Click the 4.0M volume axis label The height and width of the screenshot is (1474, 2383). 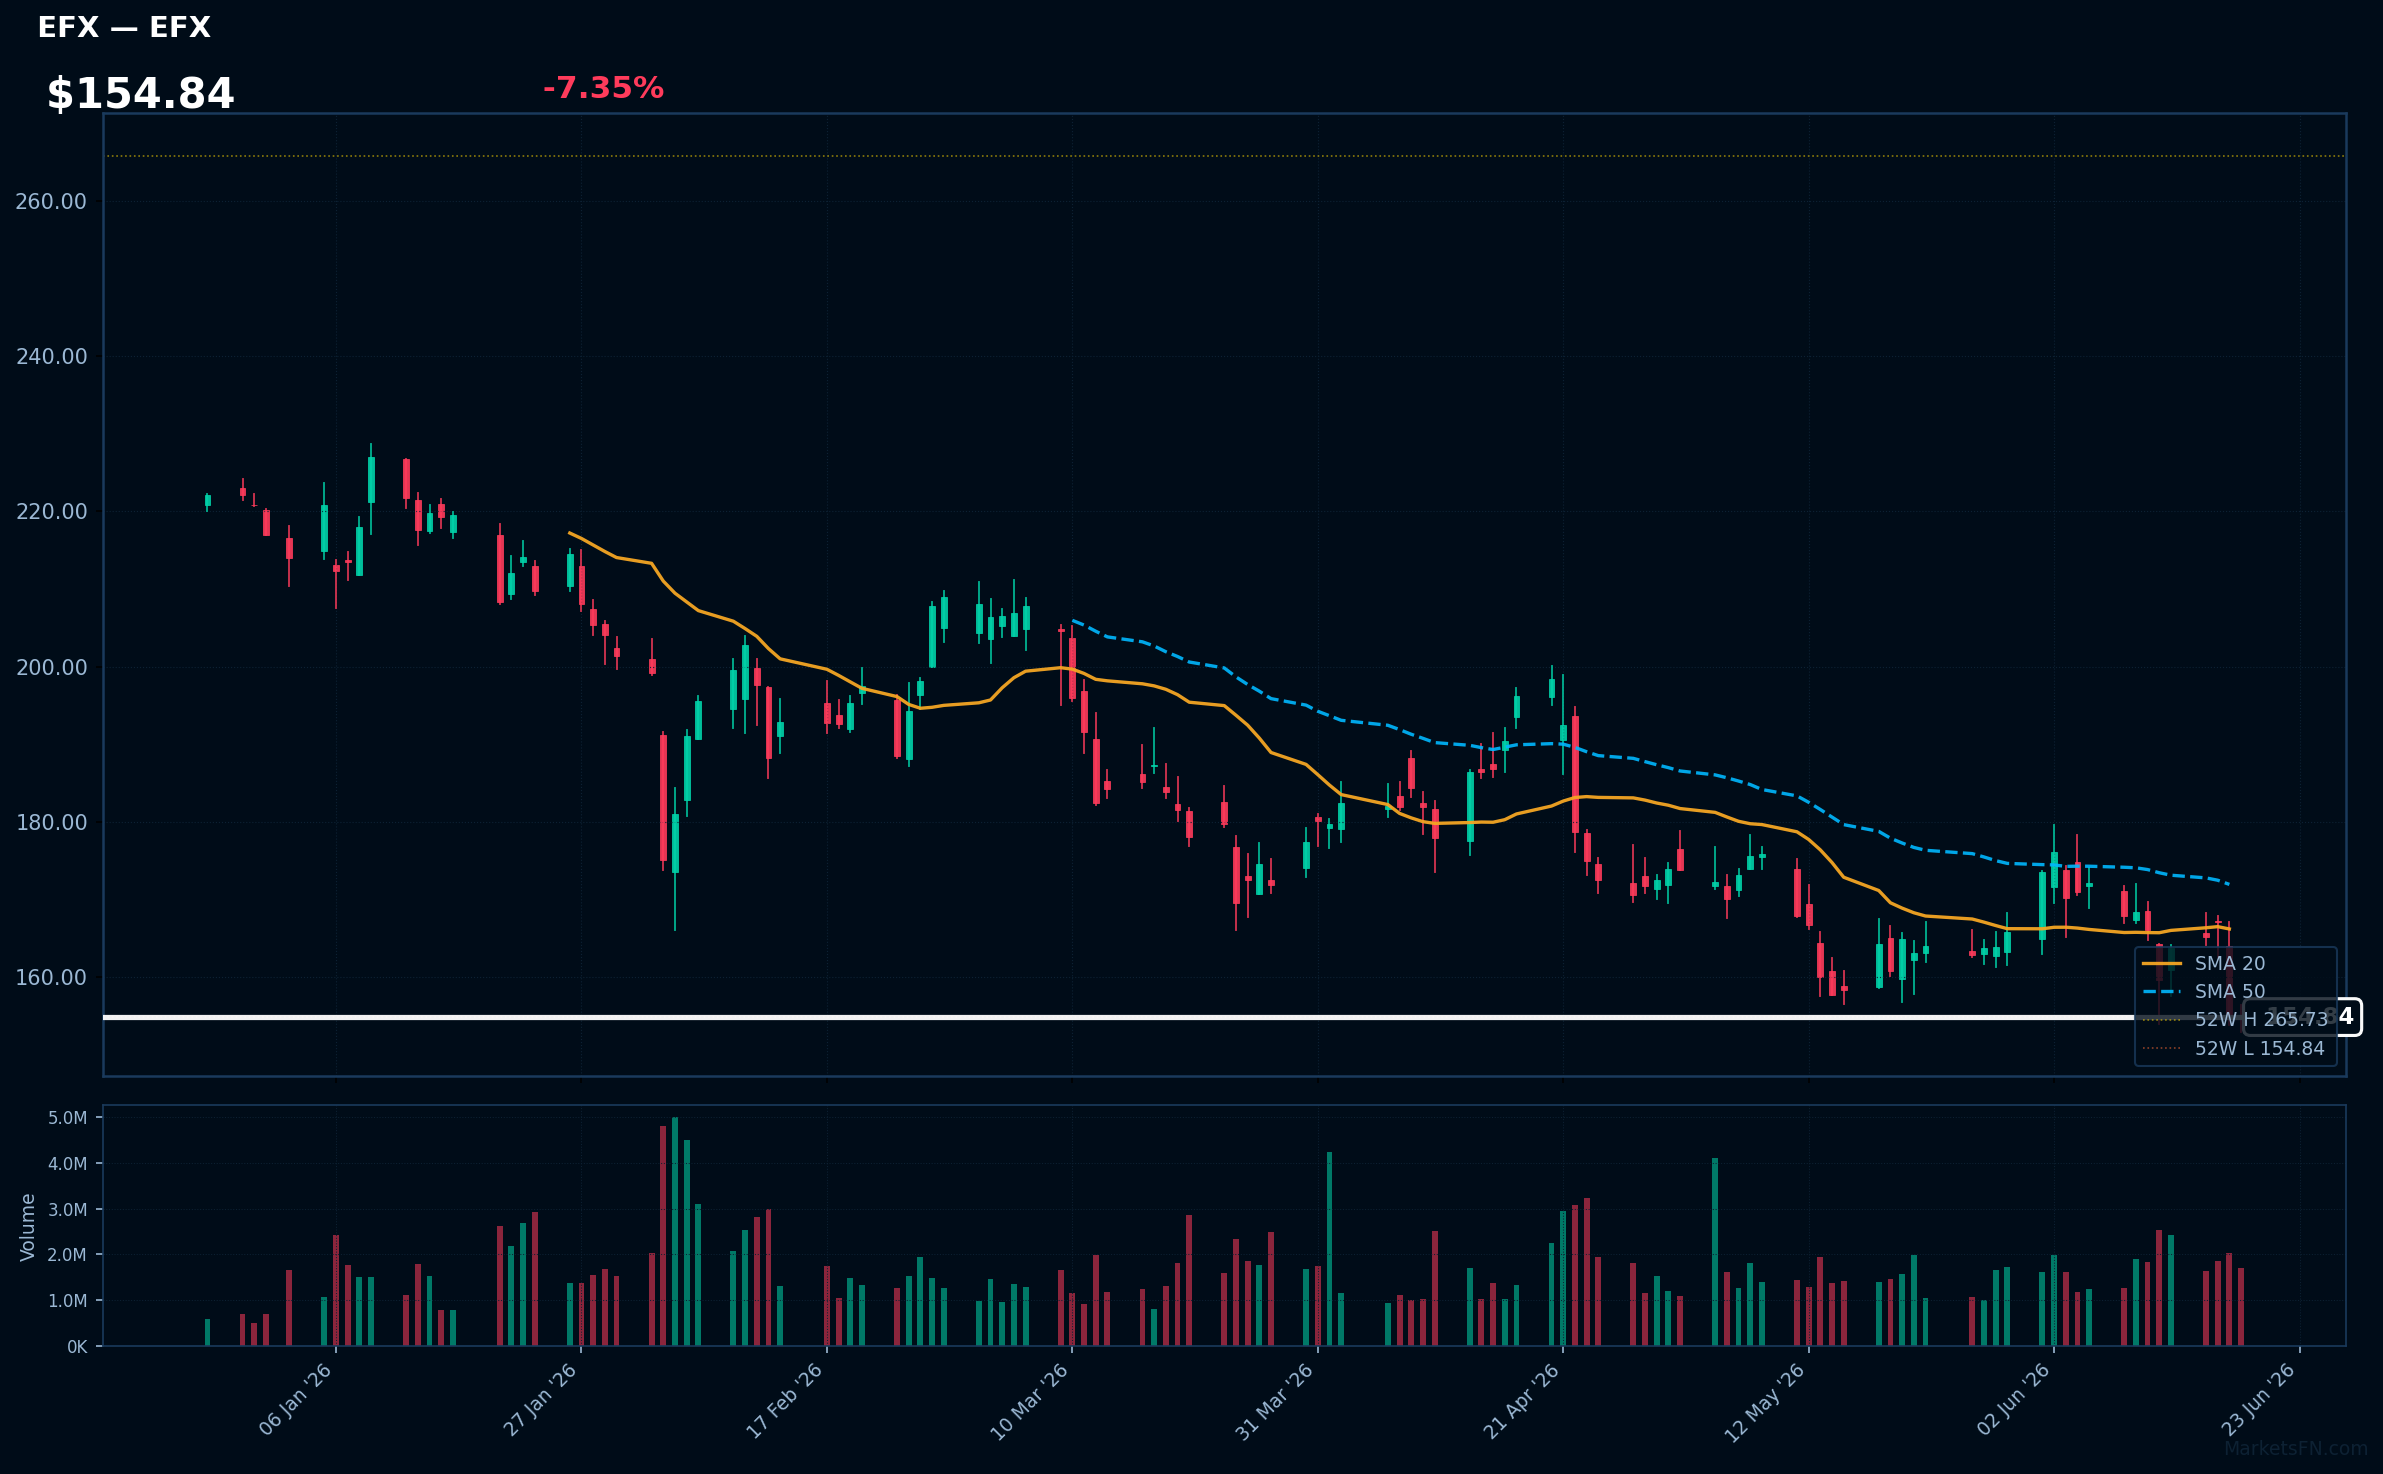(68, 1164)
